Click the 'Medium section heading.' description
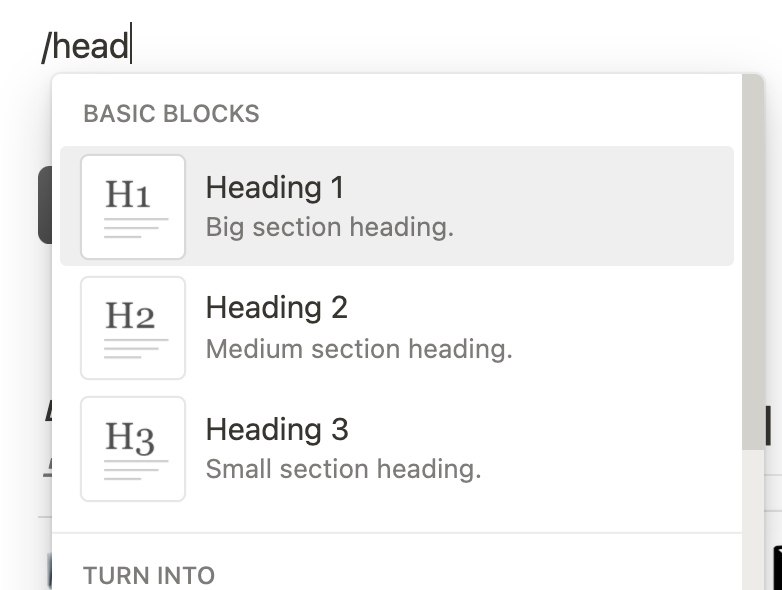This screenshot has height=590, width=782. (359, 349)
